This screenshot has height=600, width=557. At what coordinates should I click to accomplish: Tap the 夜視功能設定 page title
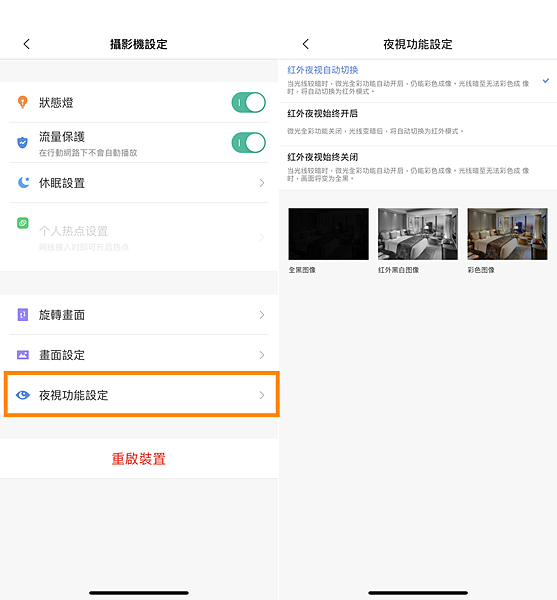click(x=418, y=44)
